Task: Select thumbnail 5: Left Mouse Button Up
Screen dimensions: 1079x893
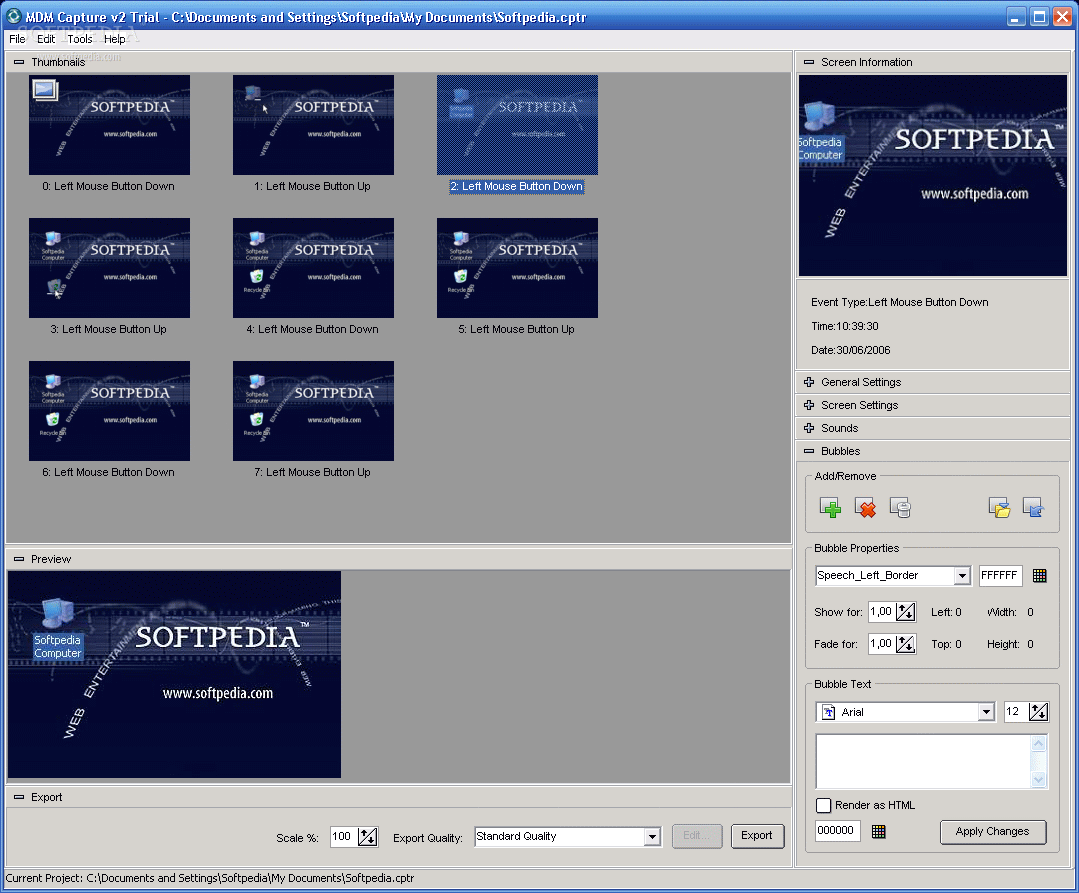Action: coord(517,268)
